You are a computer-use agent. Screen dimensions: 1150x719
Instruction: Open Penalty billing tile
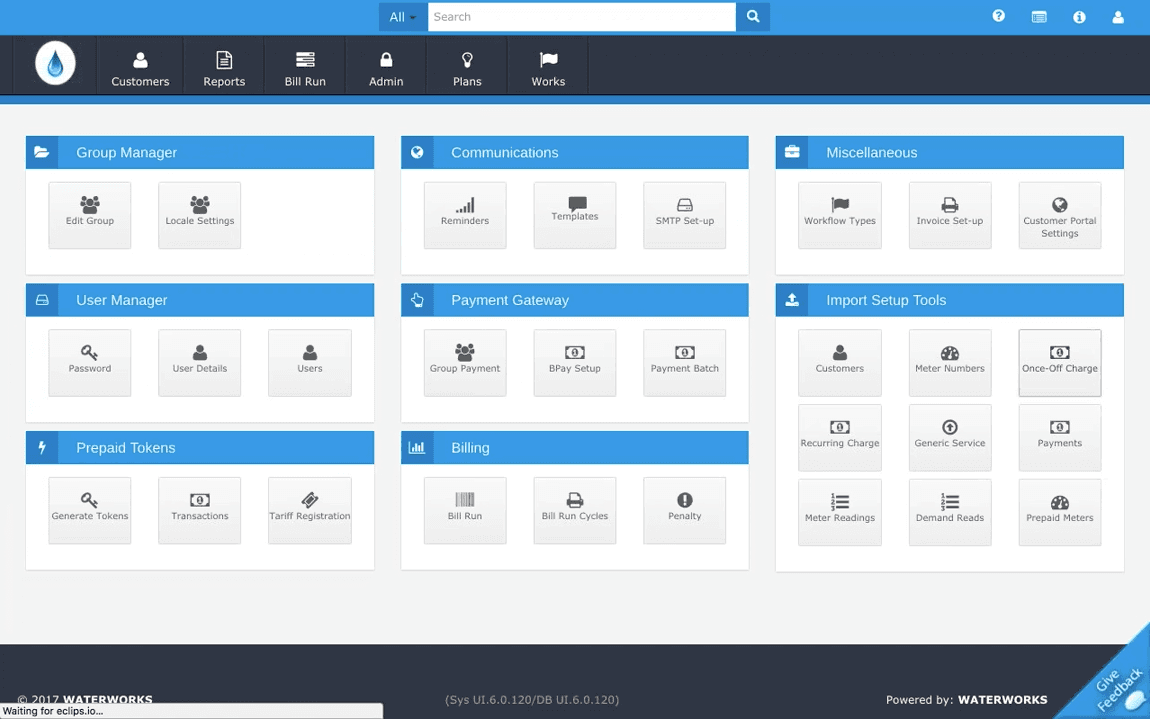point(684,511)
